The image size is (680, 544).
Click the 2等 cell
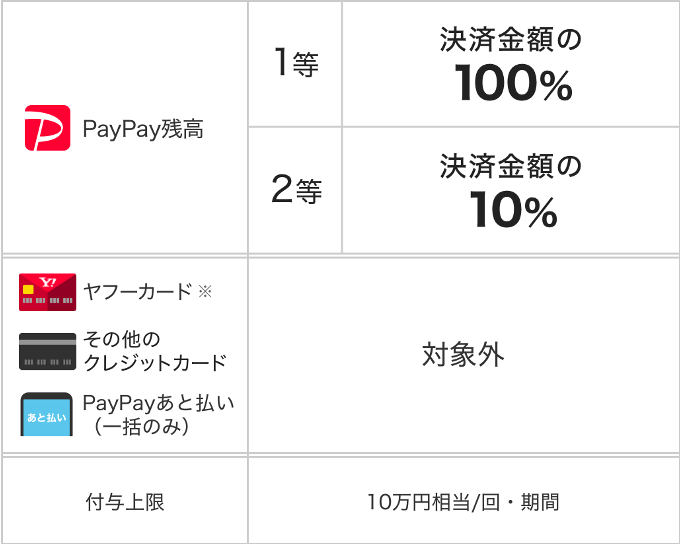pyautogui.click(x=295, y=190)
